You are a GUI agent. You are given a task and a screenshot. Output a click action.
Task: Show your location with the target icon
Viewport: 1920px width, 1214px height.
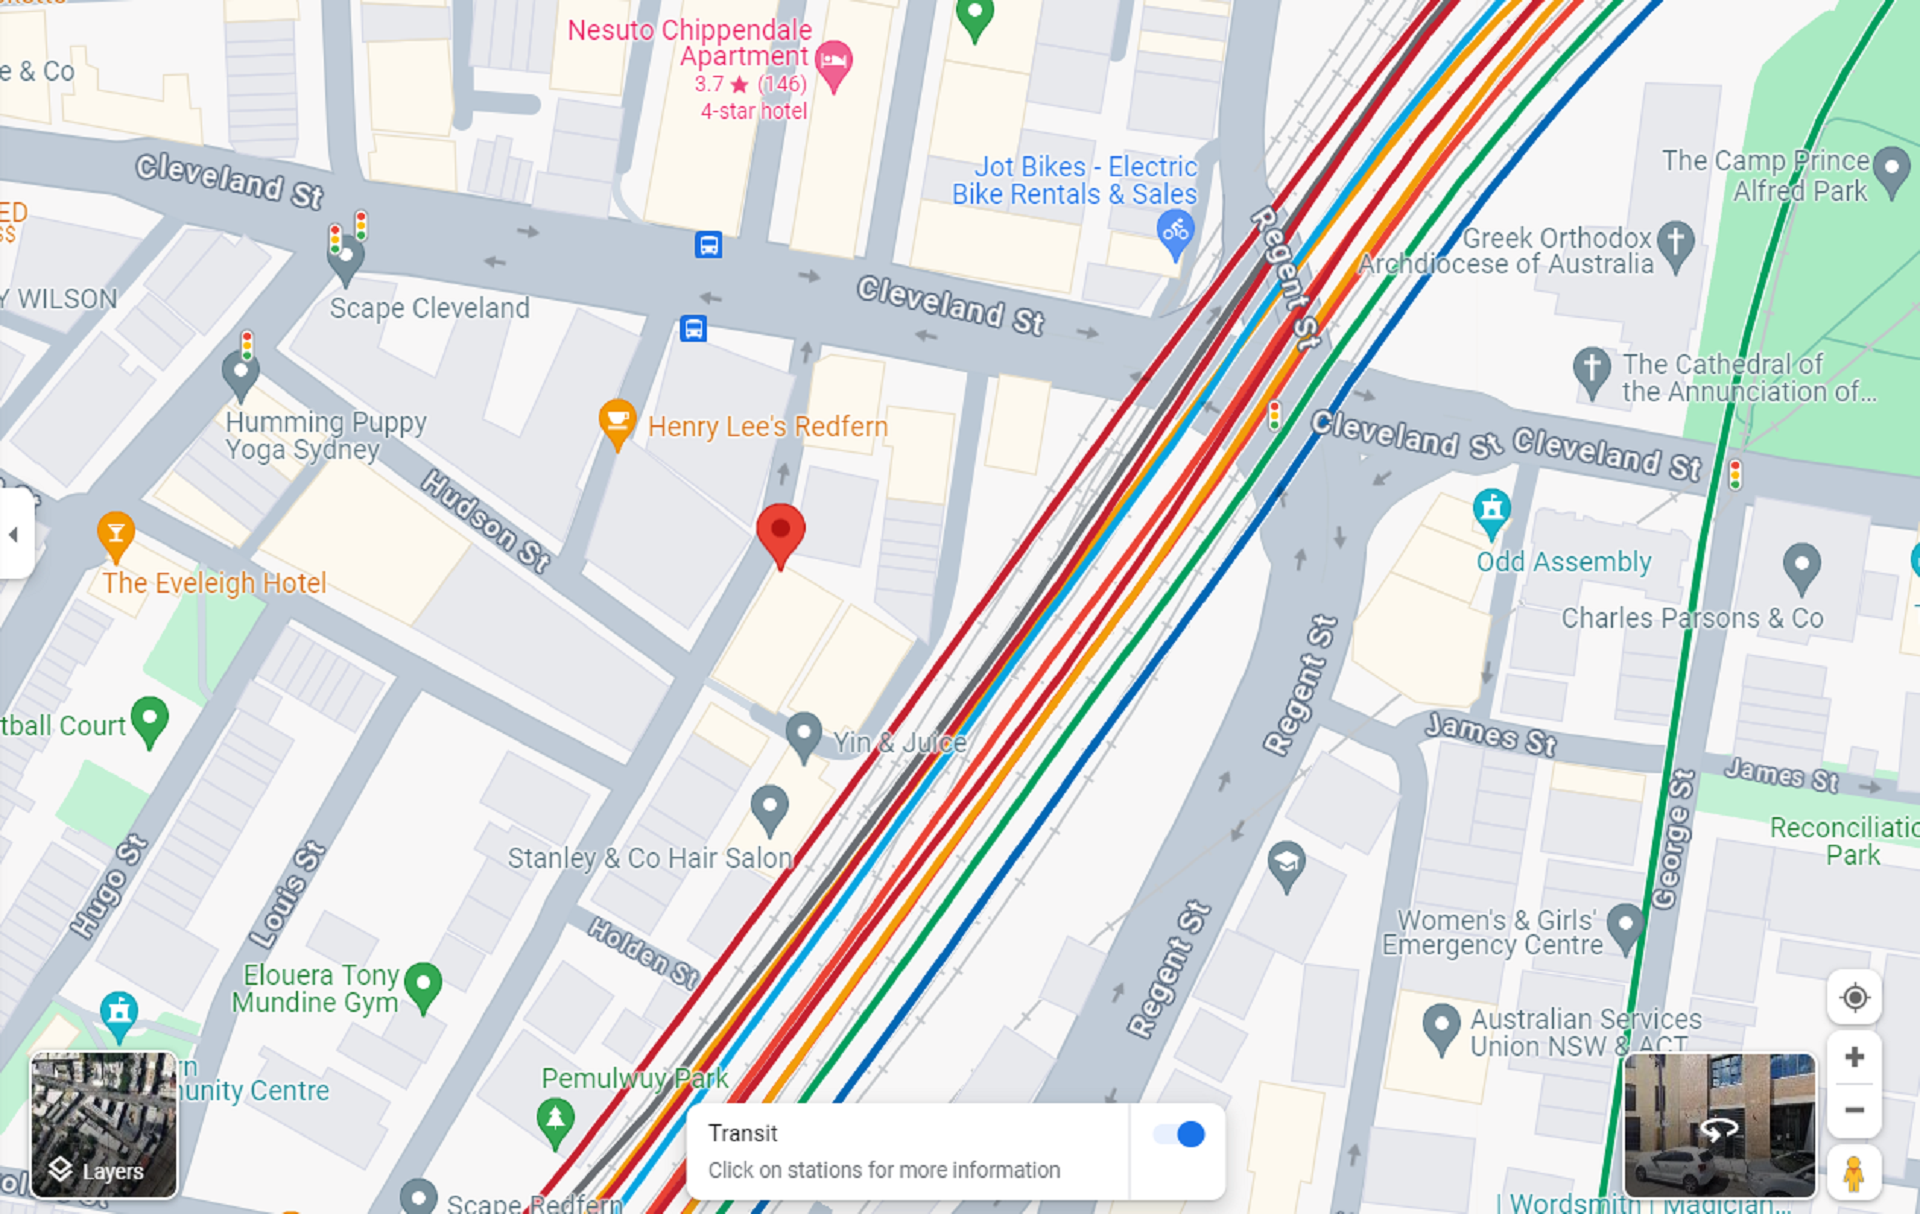pyautogui.click(x=1854, y=997)
